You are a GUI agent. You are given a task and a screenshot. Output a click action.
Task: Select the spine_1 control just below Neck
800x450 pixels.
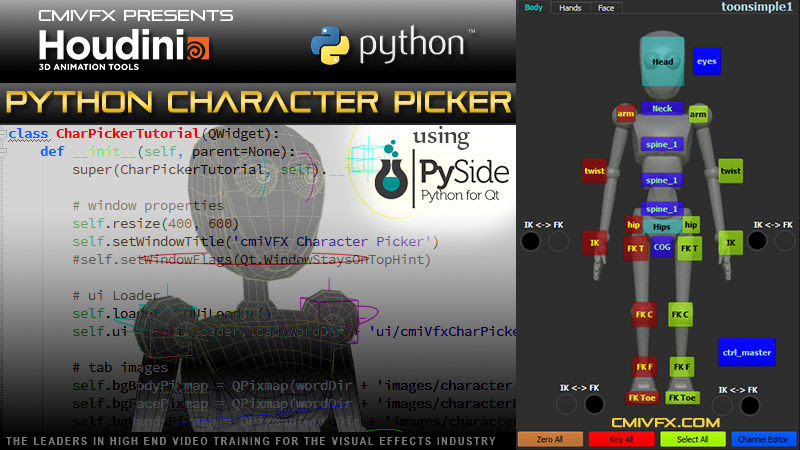coord(662,144)
